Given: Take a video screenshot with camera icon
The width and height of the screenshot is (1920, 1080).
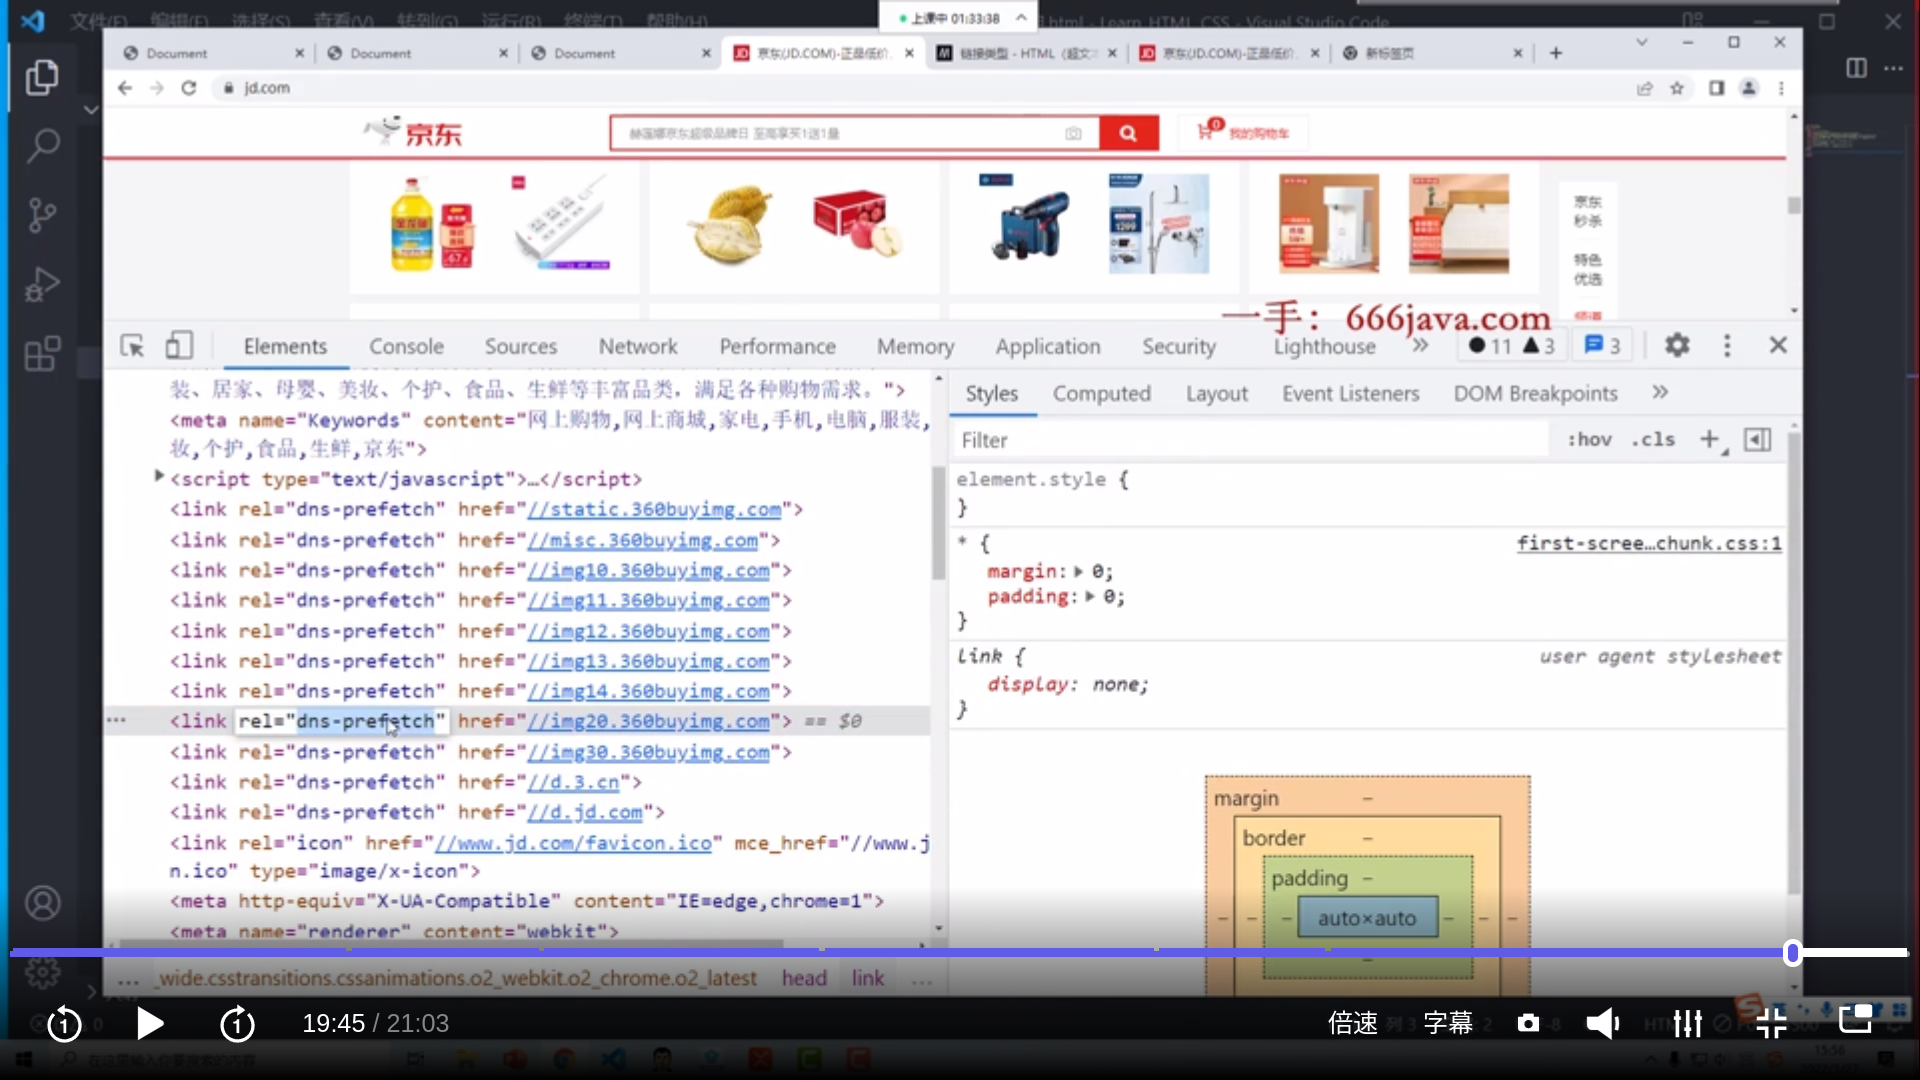Looking at the screenshot, I should (1528, 1023).
